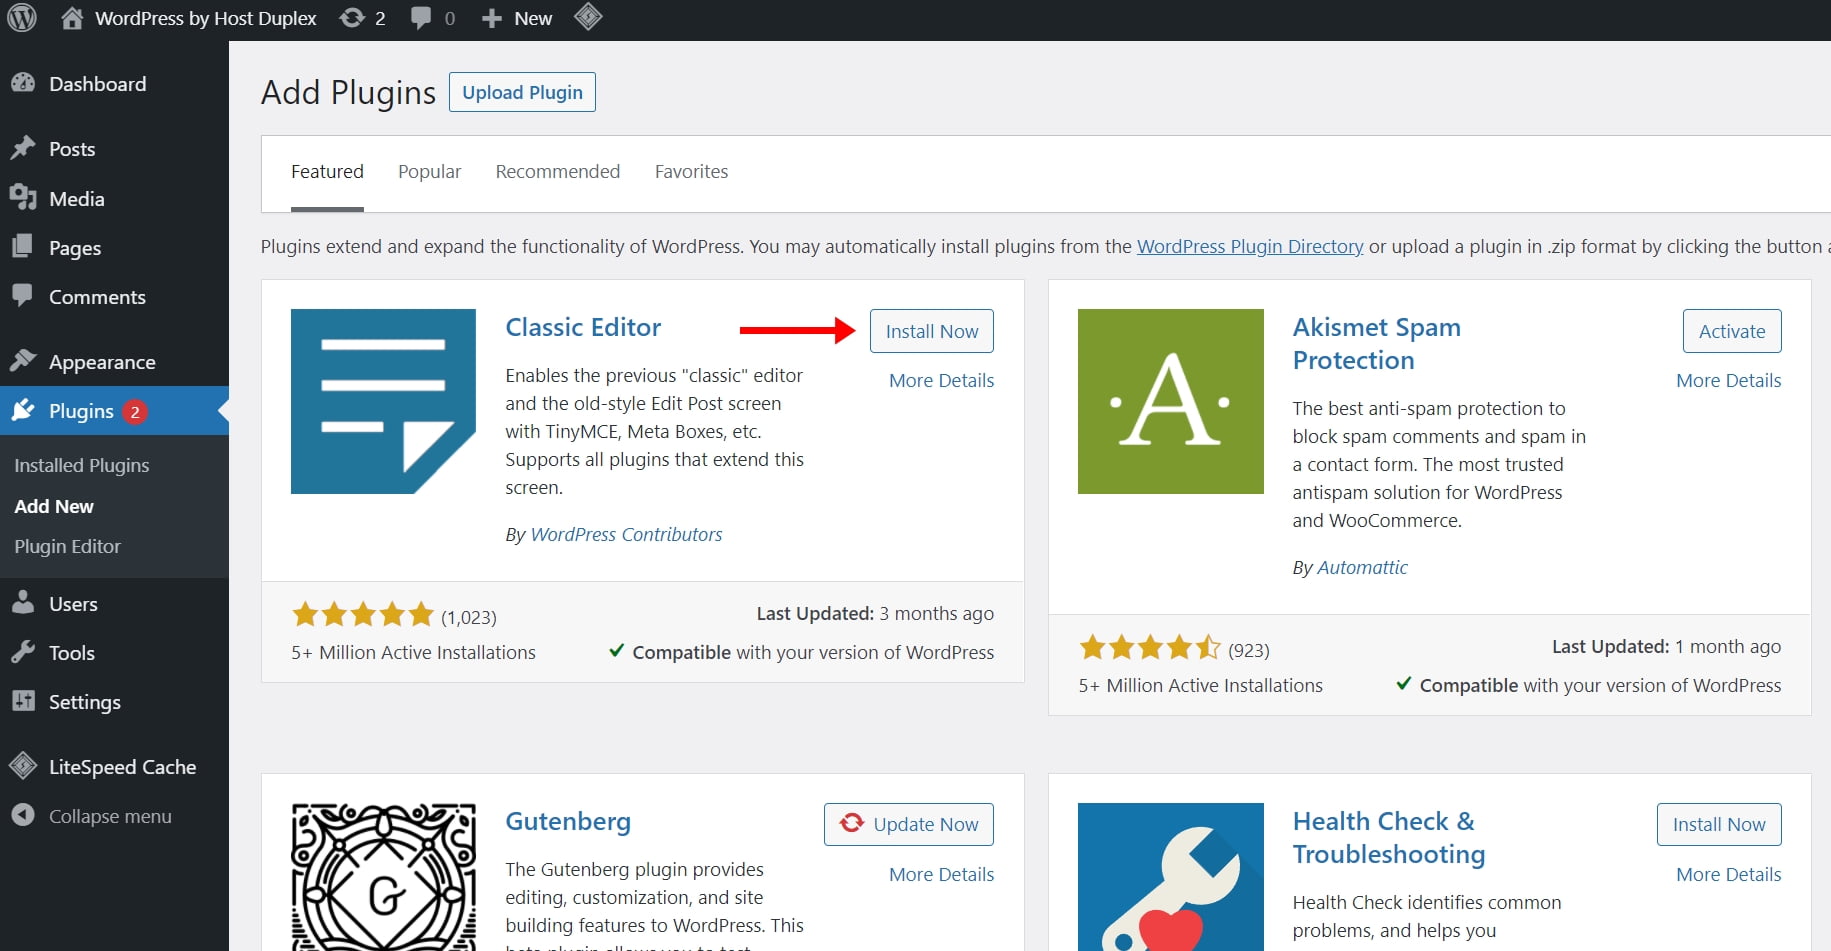Open Automattic author link
Viewport: 1831px width, 951px height.
click(x=1362, y=567)
